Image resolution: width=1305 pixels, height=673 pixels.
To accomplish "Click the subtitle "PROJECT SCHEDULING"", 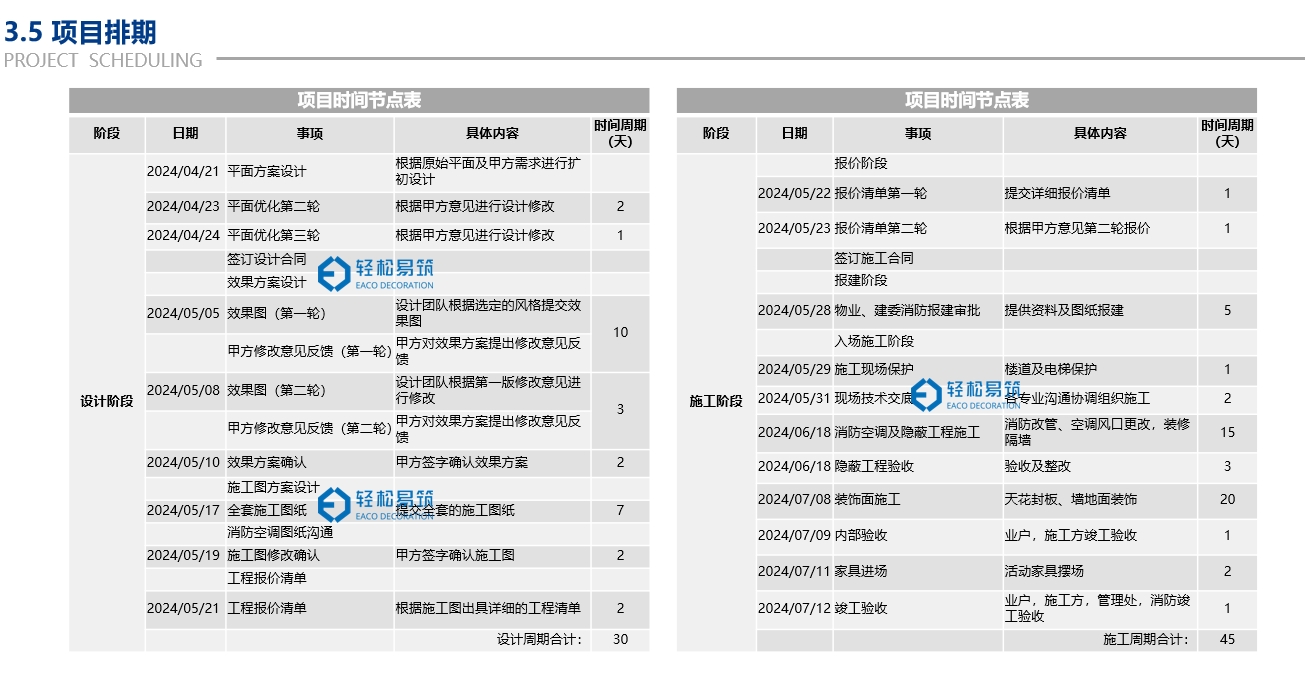I will (x=103, y=60).
